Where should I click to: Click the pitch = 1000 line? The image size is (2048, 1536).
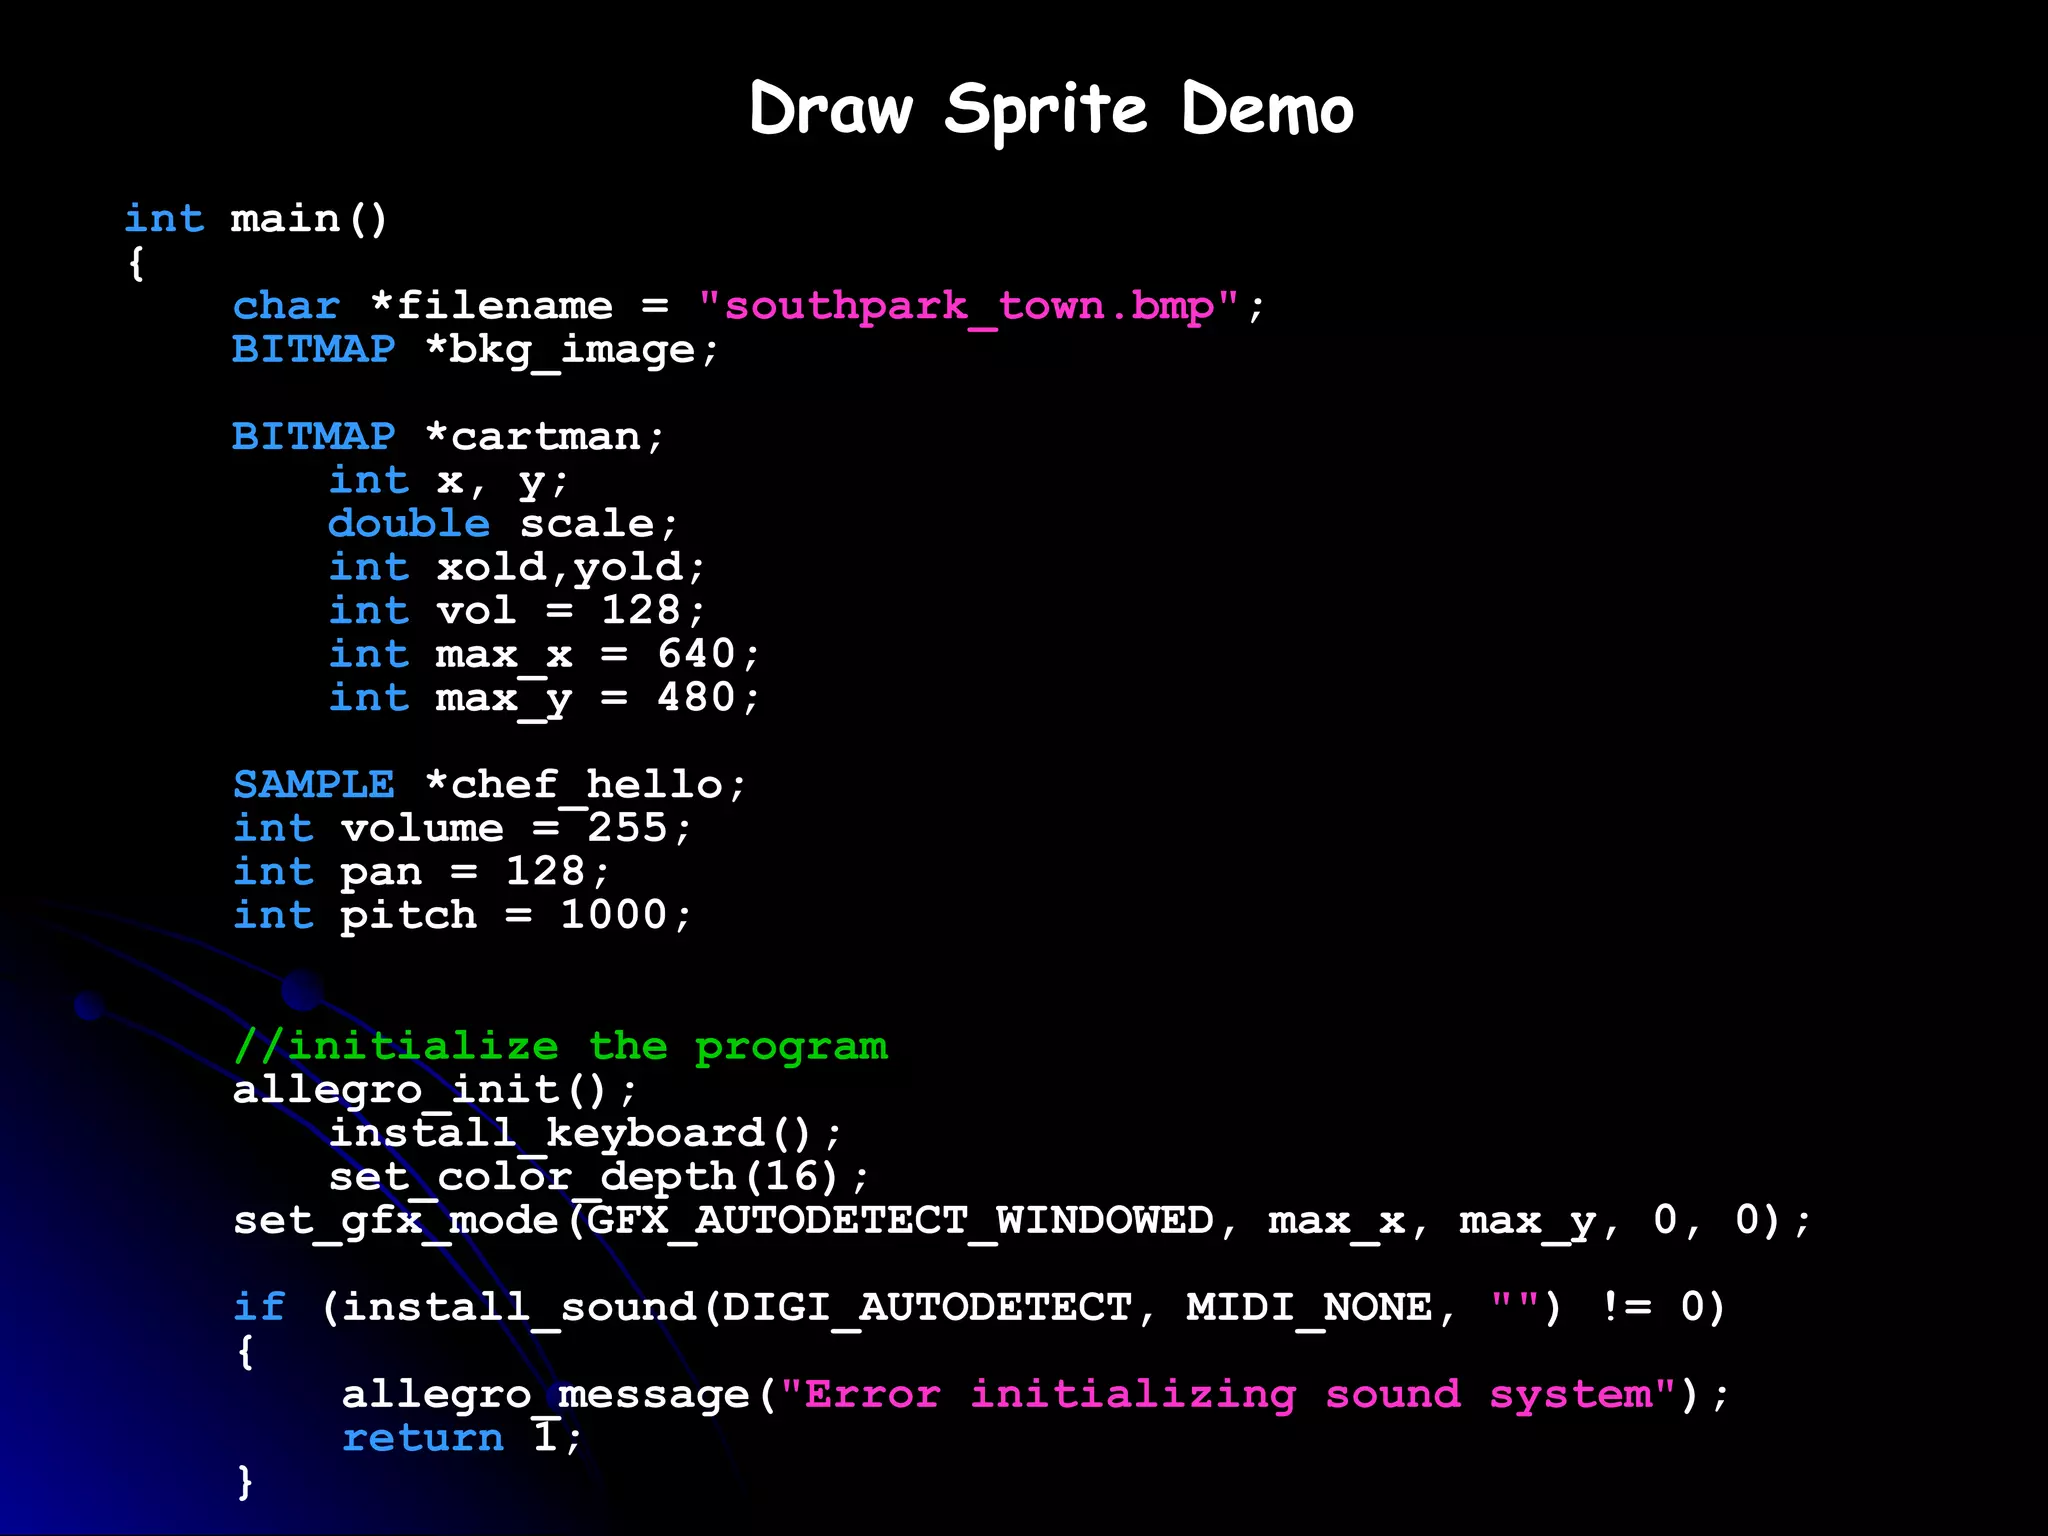pos(462,915)
